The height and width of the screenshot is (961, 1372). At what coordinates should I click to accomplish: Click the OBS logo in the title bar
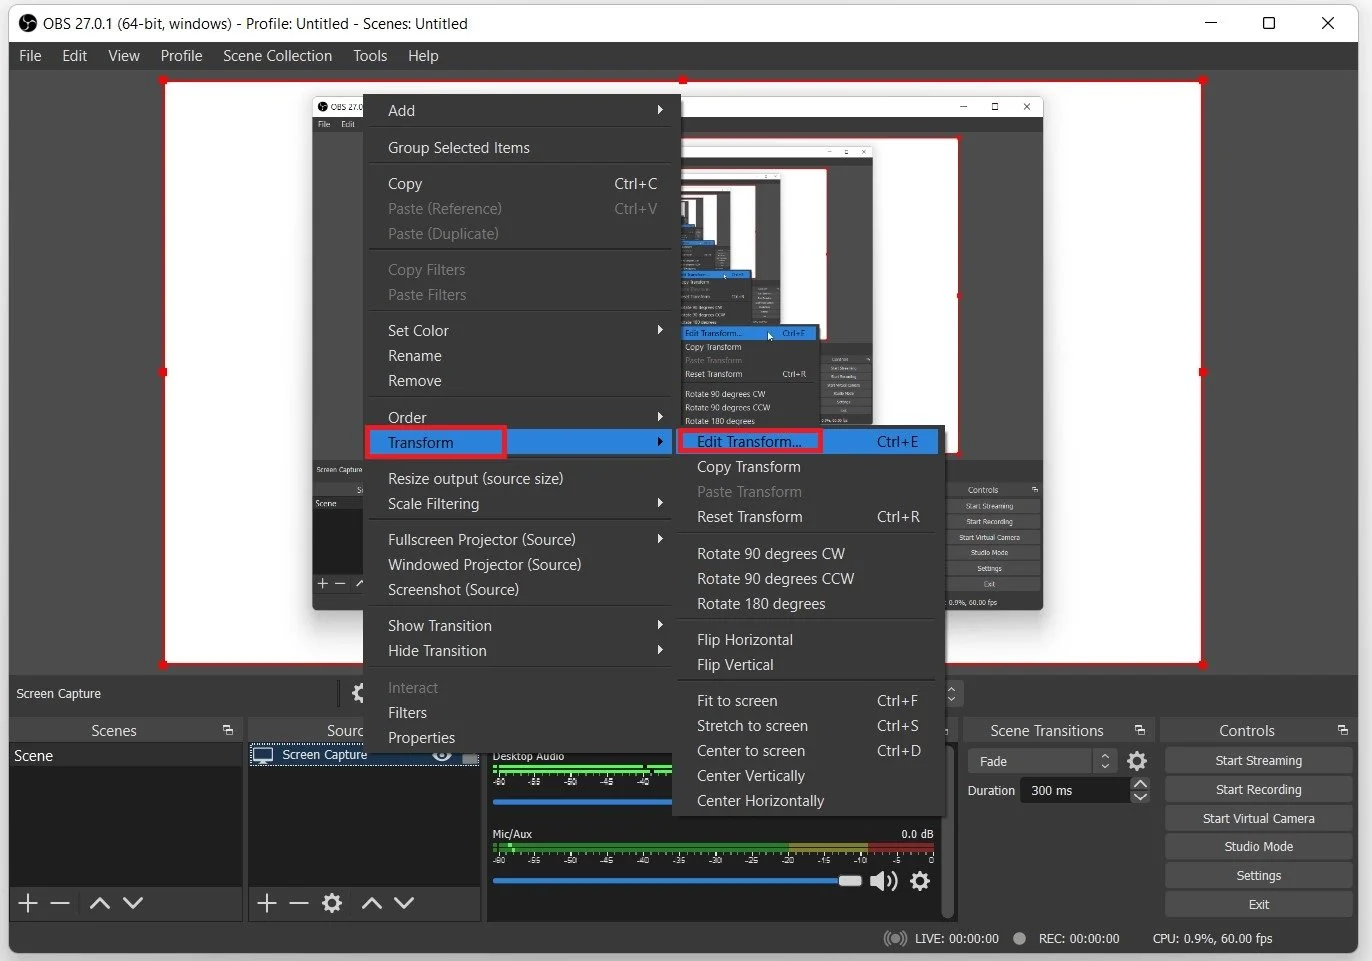click(28, 23)
